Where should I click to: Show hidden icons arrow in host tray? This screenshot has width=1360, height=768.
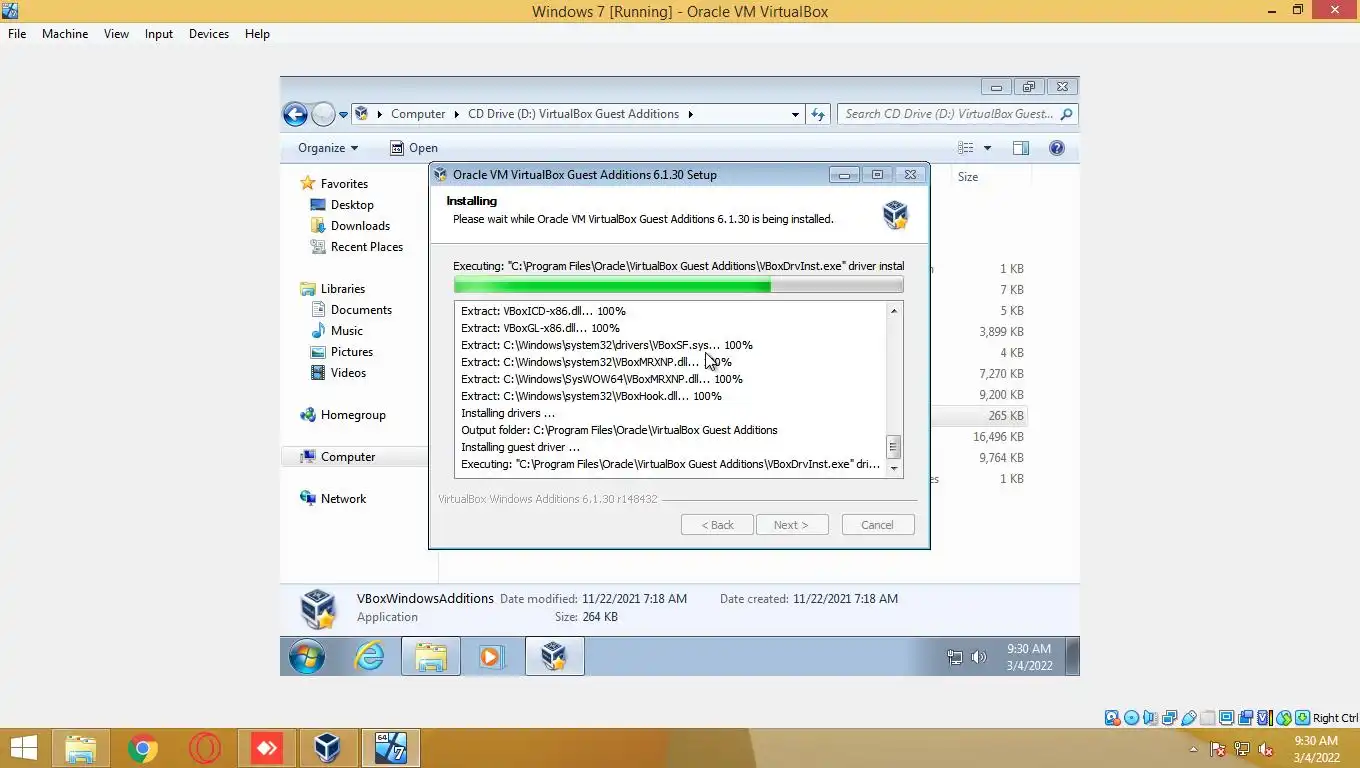click(x=1193, y=749)
